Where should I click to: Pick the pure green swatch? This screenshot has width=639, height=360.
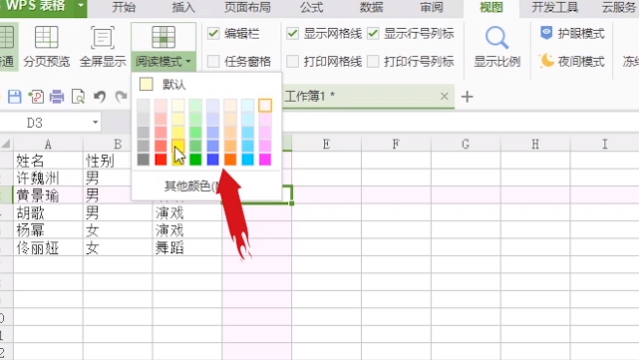[195, 159]
